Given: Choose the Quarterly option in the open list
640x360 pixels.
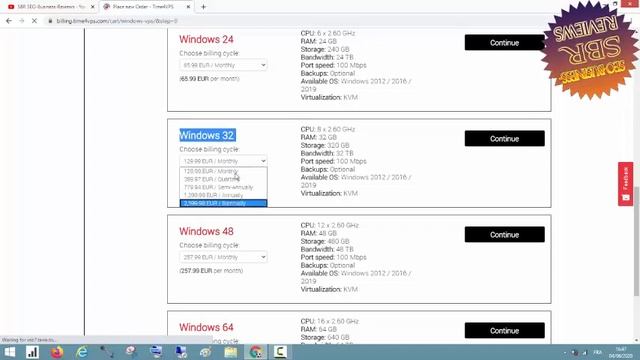Looking at the screenshot, I should tap(223, 179).
